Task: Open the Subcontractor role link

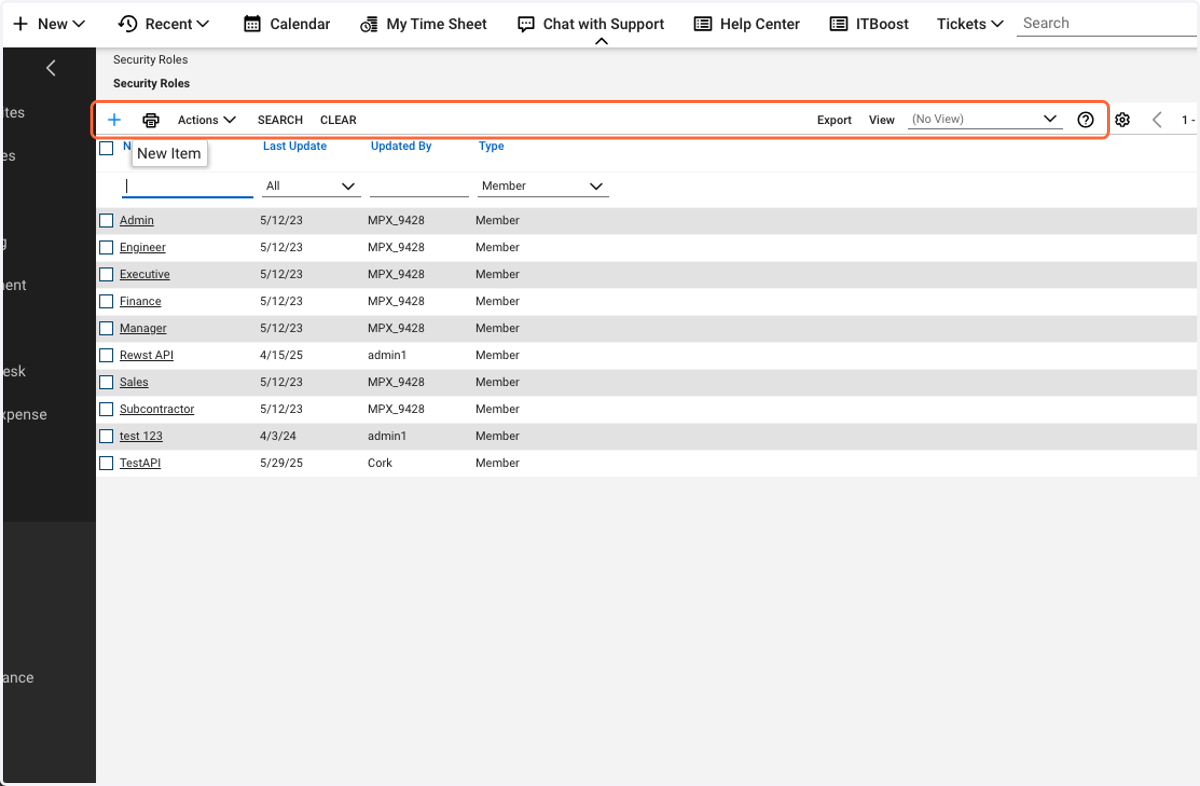Action: point(157,409)
